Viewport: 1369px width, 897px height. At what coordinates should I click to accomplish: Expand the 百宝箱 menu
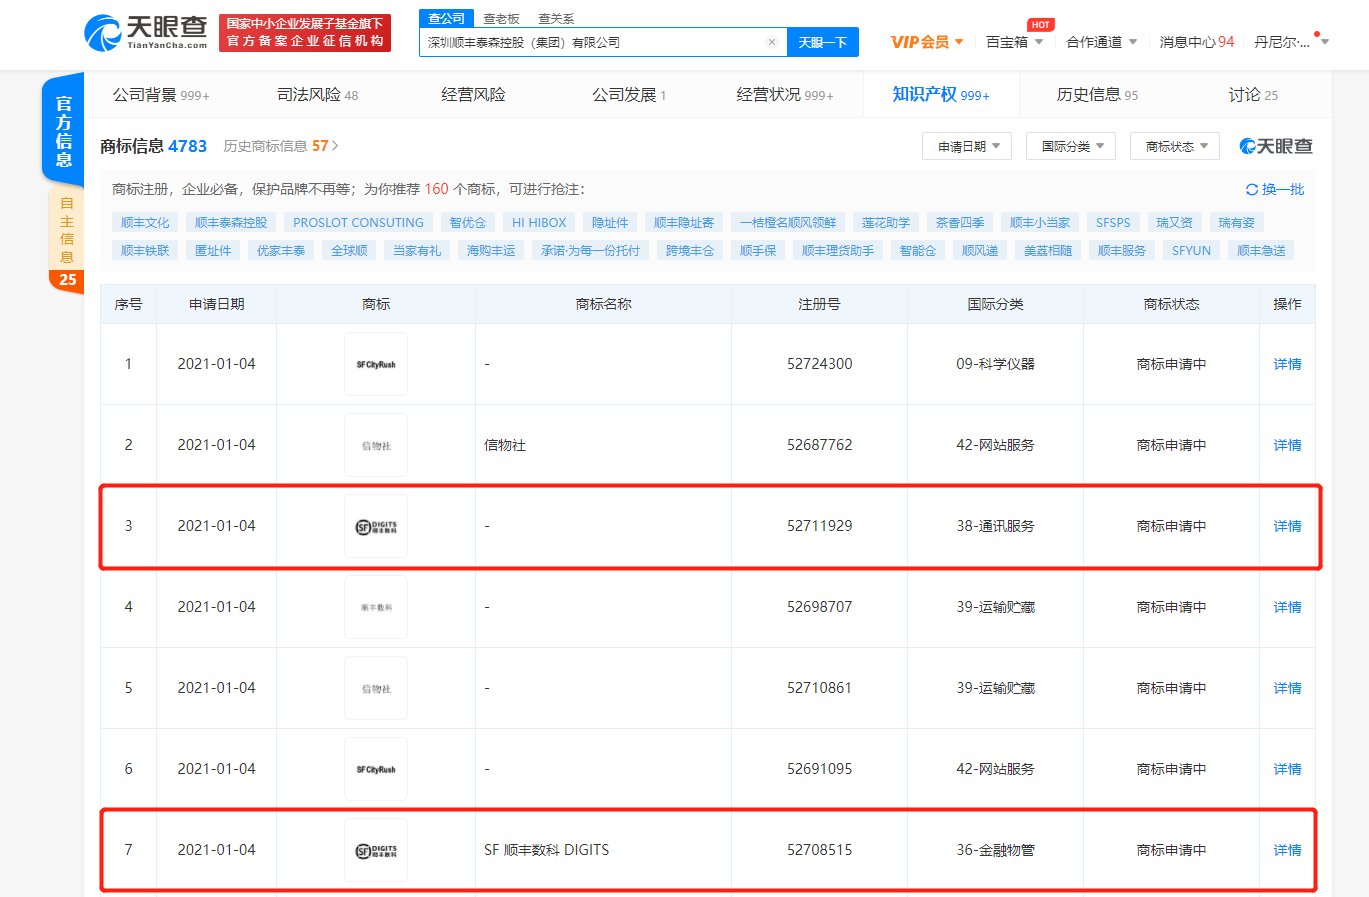pos(1014,42)
